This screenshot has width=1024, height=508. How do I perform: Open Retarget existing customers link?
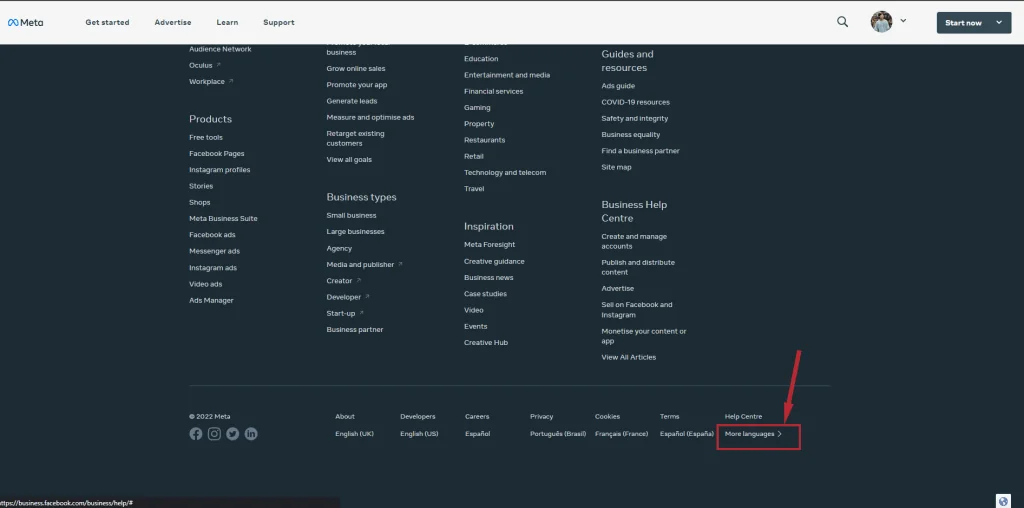[x=355, y=138]
